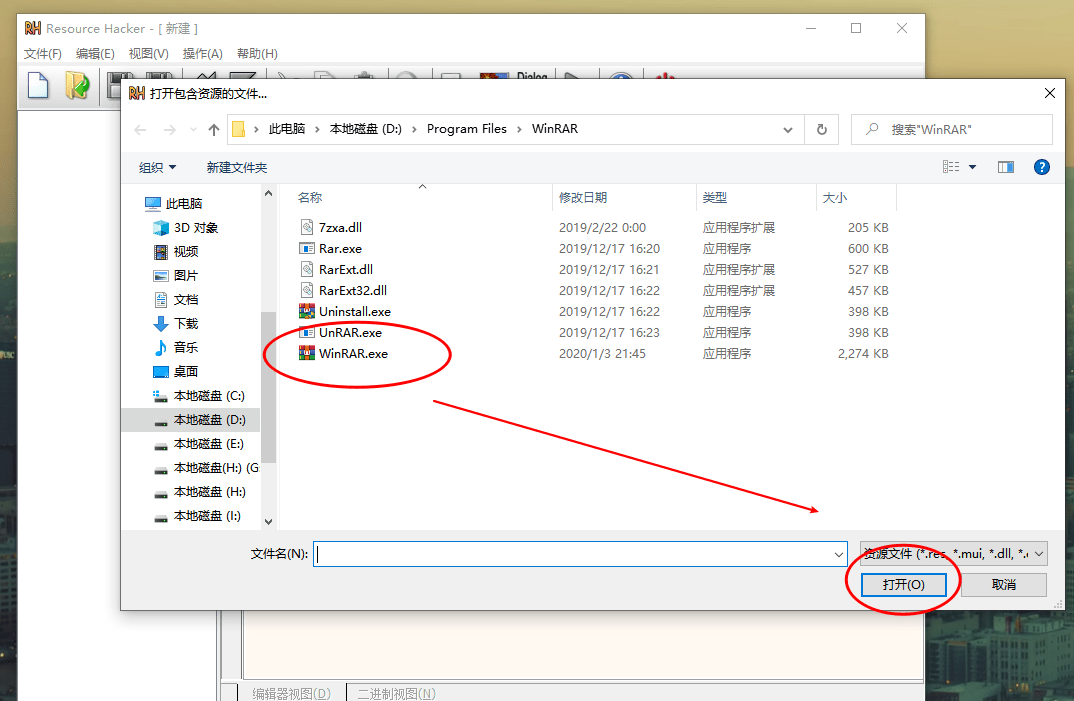Image resolution: width=1074 pixels, height=701 pixels.
Task: Expand the 文件名 history dropdown arrow
Action: click(x=838, y=554)
